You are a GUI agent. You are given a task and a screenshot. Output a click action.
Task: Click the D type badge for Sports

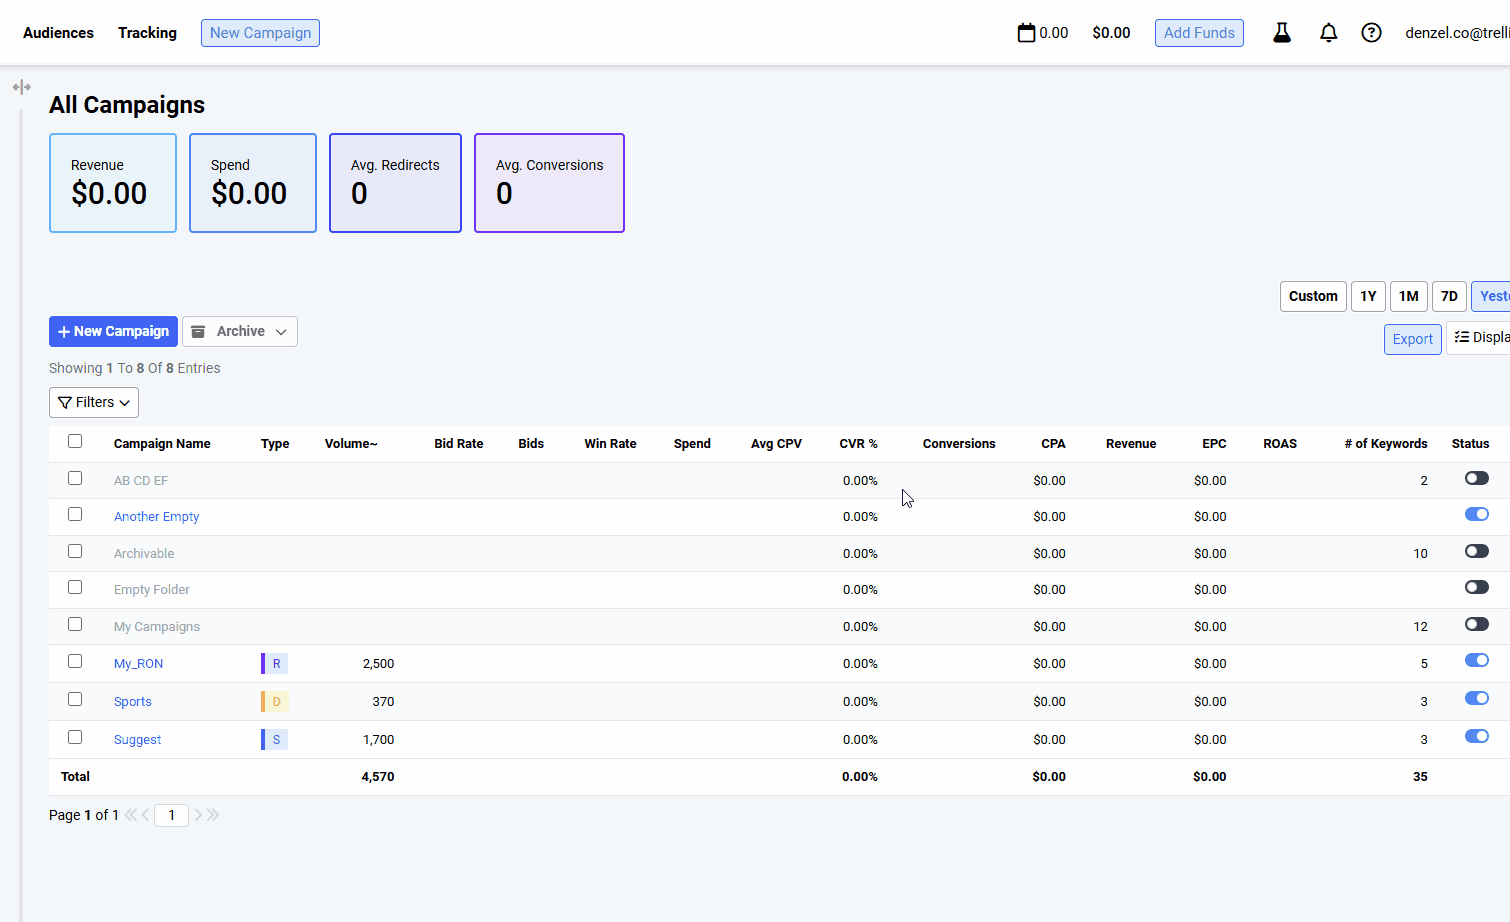tap(275, 702)
